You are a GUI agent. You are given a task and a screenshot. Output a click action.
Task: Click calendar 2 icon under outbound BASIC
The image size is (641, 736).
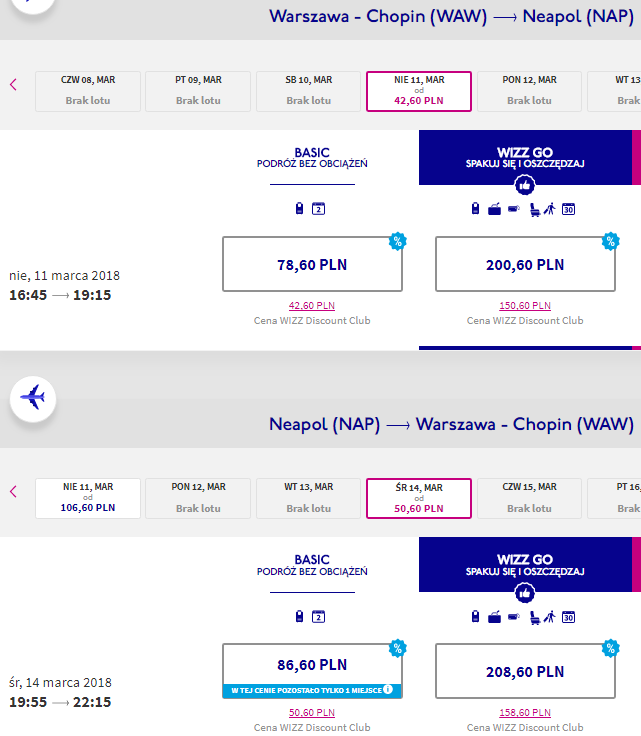[318, 208]
